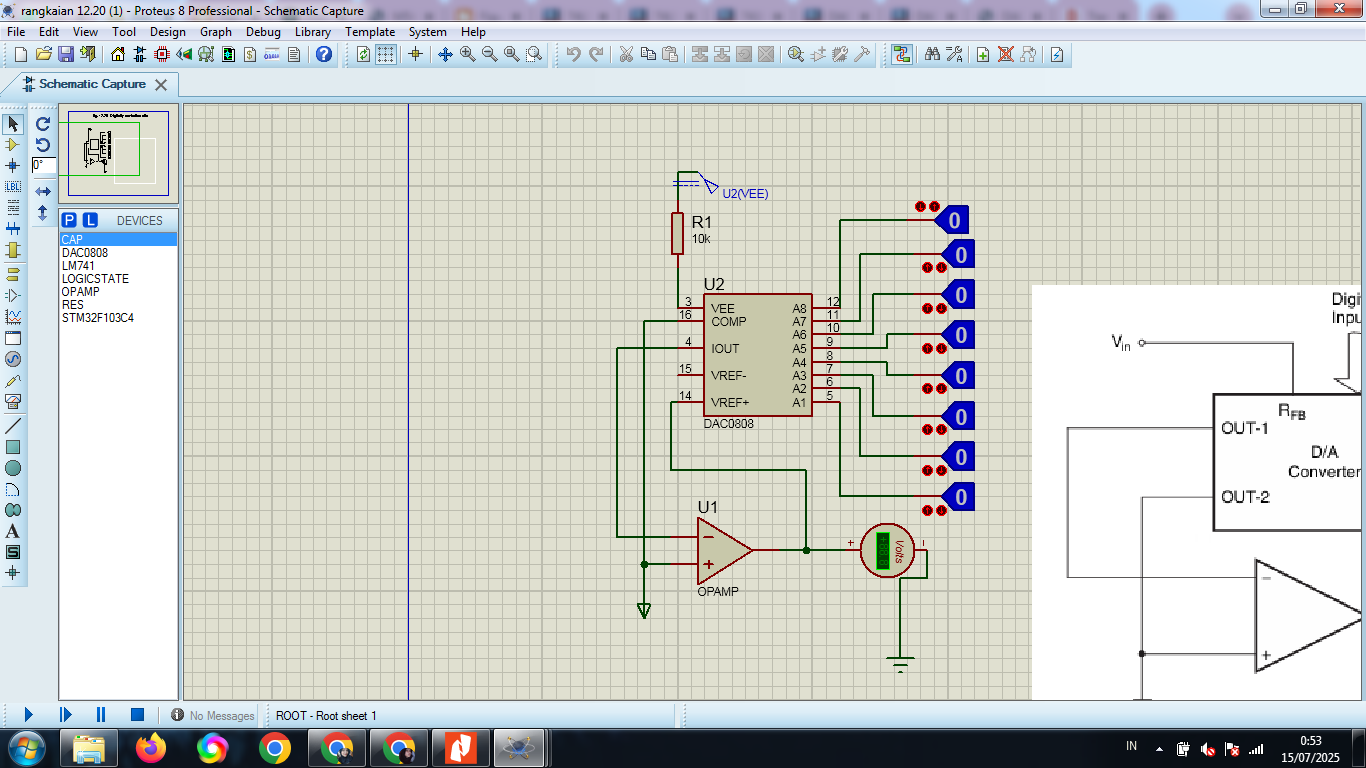
Task: Zoom in with the magnifier plus icon
Action: pyautogui.click(x=467, y=54)
